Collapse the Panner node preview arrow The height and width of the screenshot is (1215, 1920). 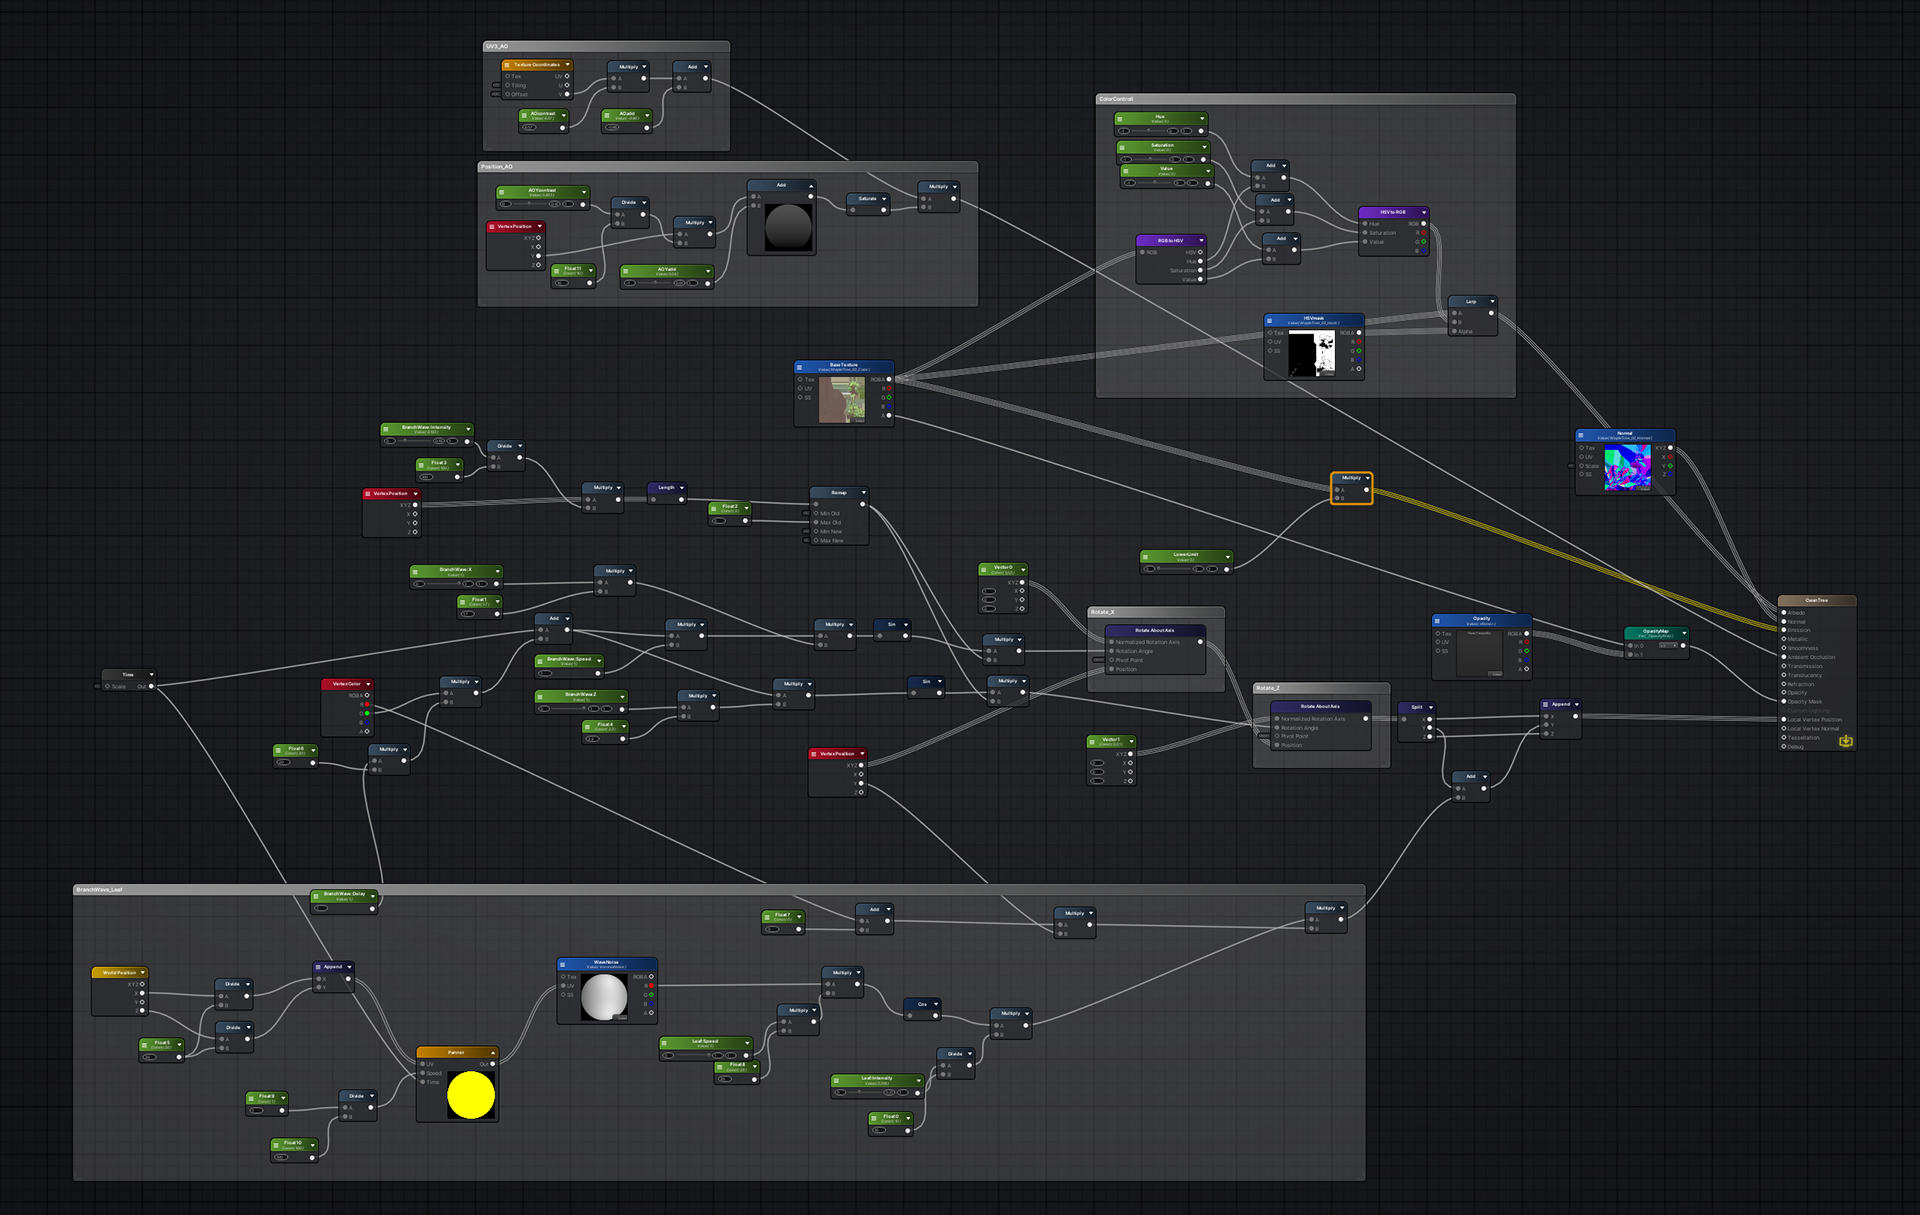tap(493, 1052)
